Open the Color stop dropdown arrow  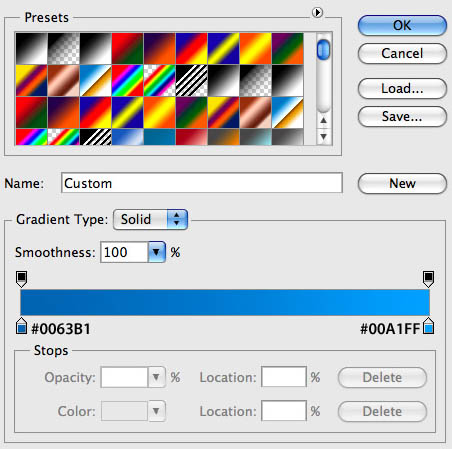(x=156, y=411)
